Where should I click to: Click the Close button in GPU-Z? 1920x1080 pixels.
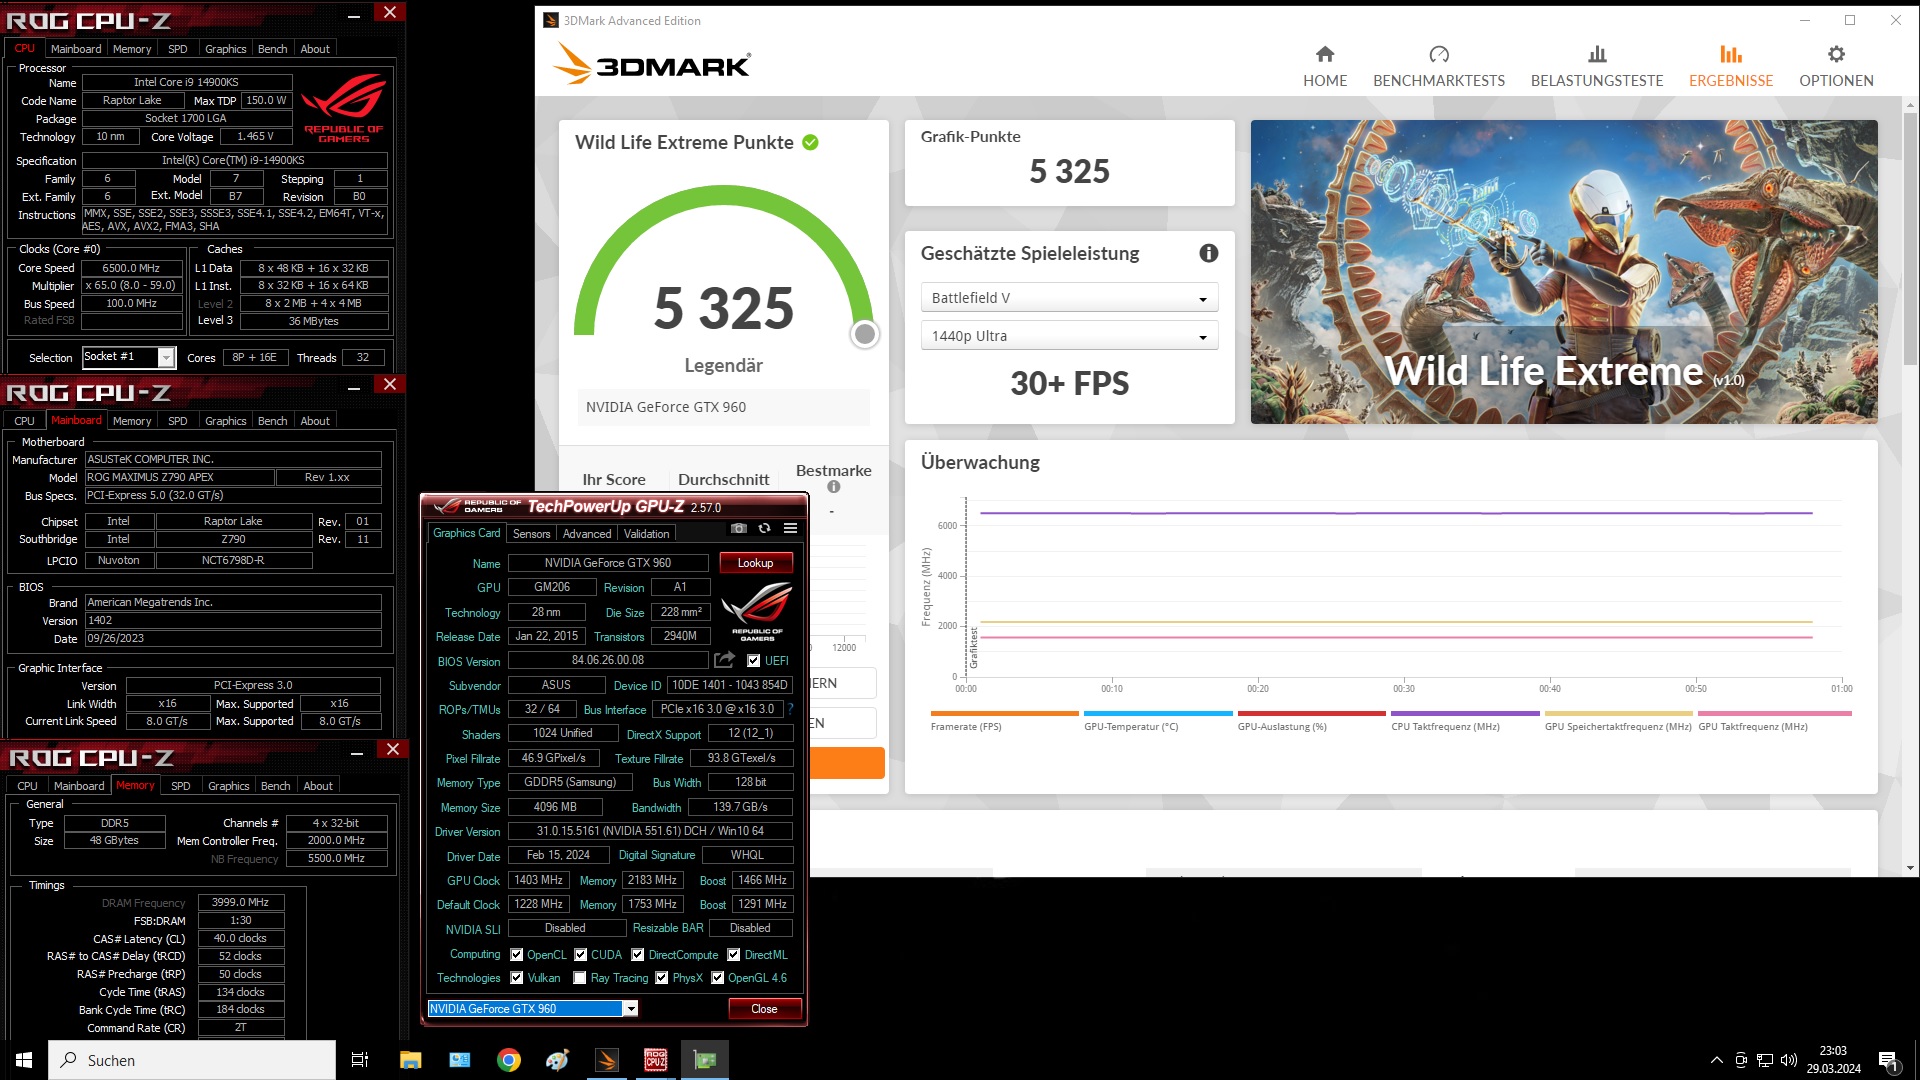click(x=764, y=1009)
